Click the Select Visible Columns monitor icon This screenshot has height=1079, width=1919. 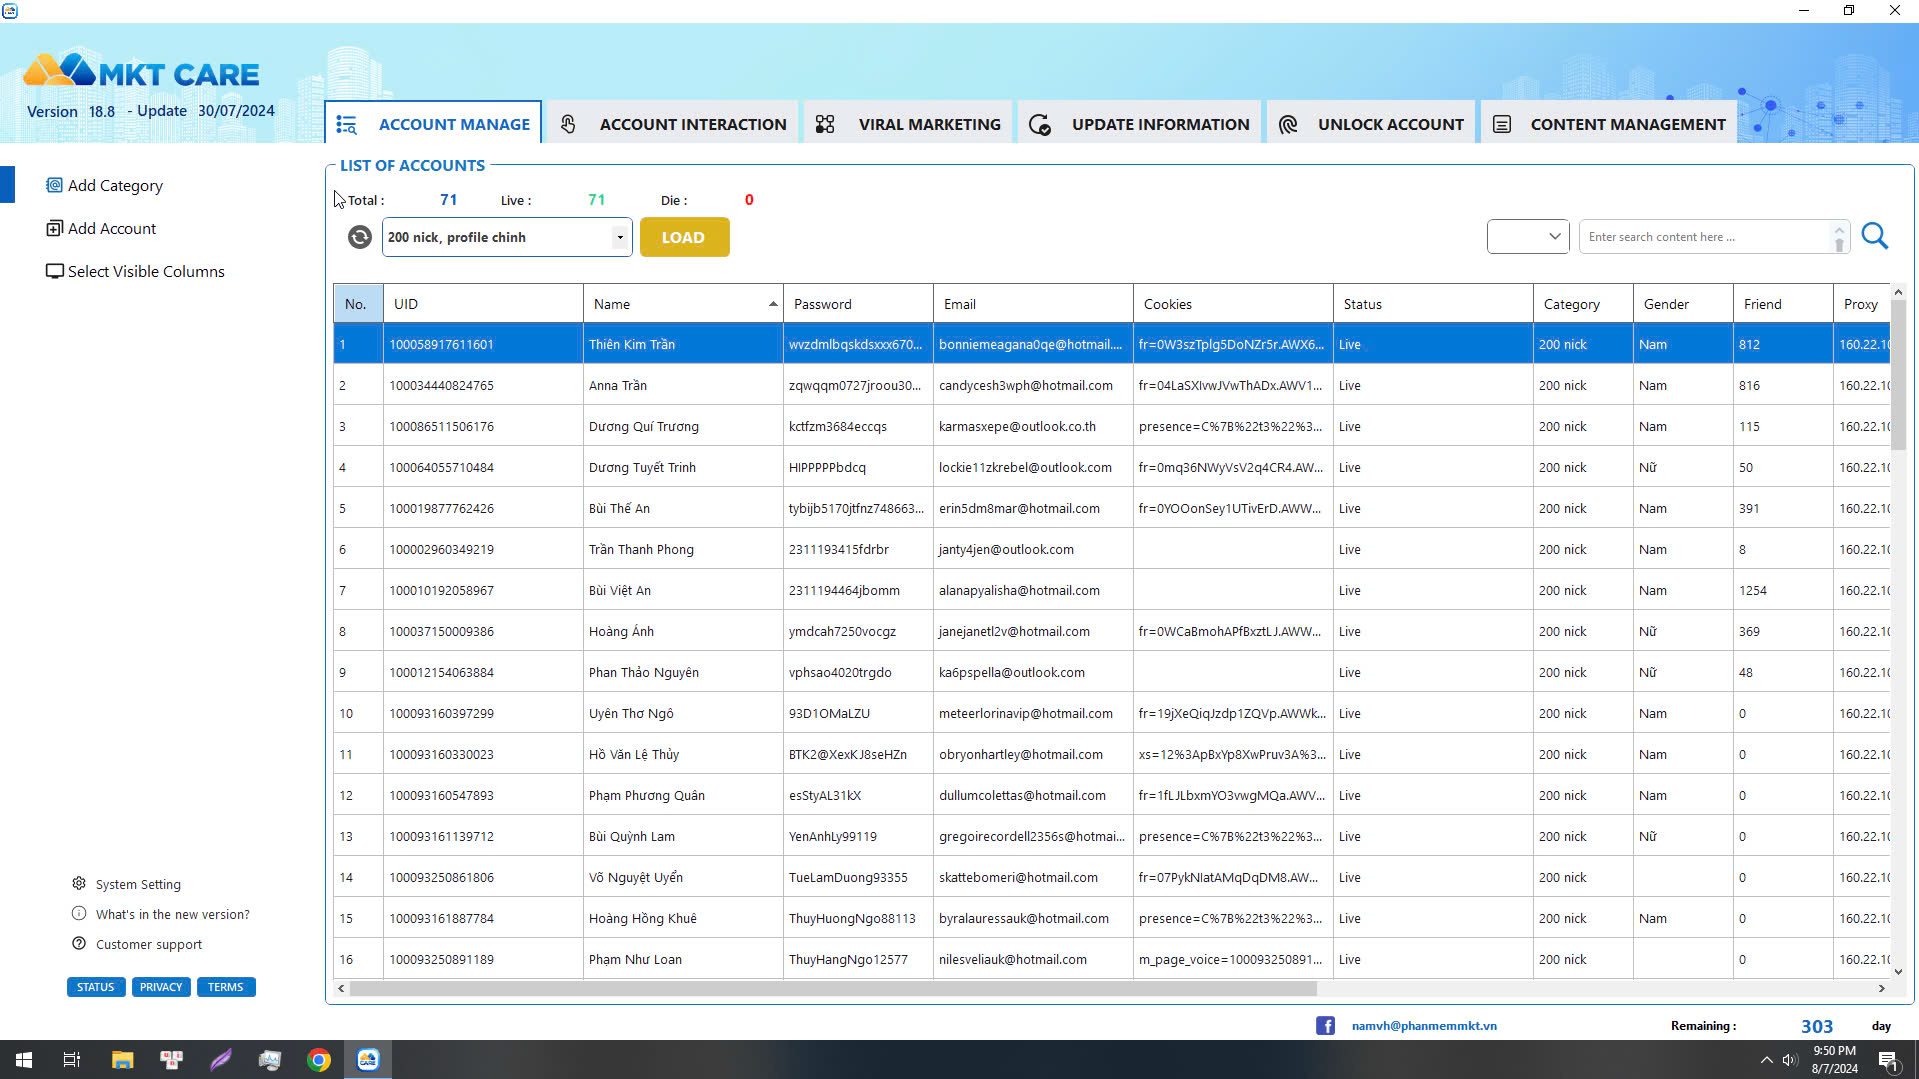(x=55, y=271)
